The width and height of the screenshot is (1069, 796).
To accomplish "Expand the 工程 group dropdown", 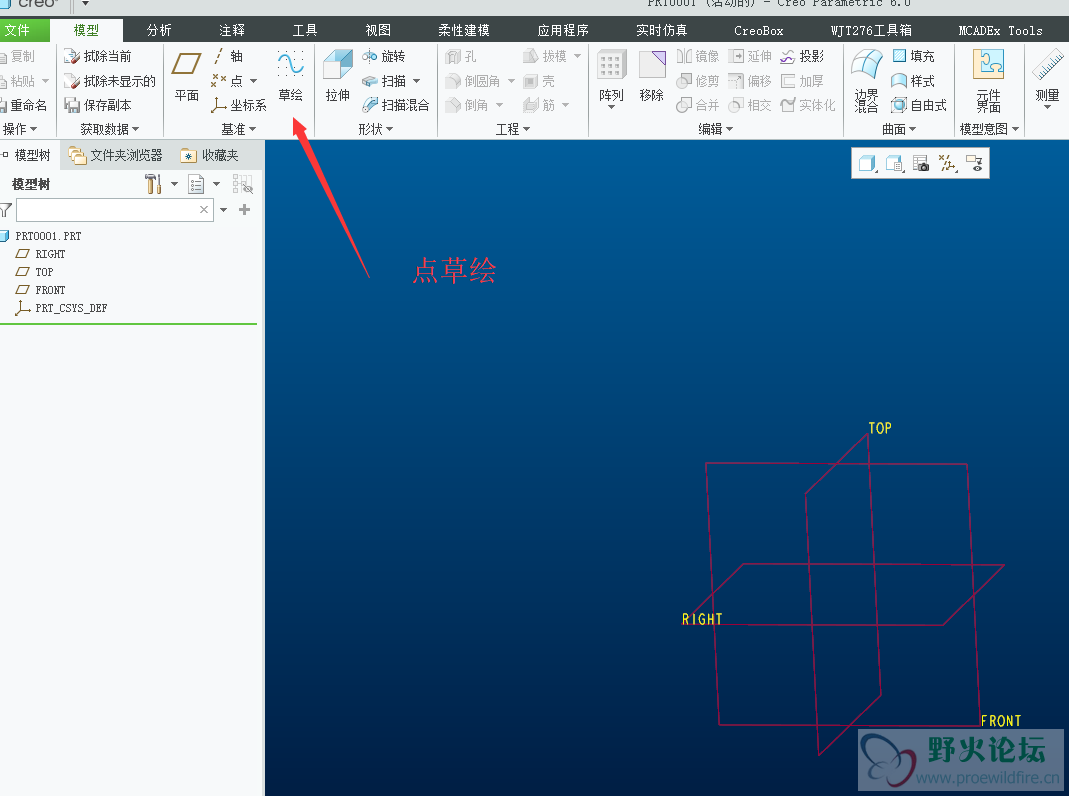I will tap(513, 129).
